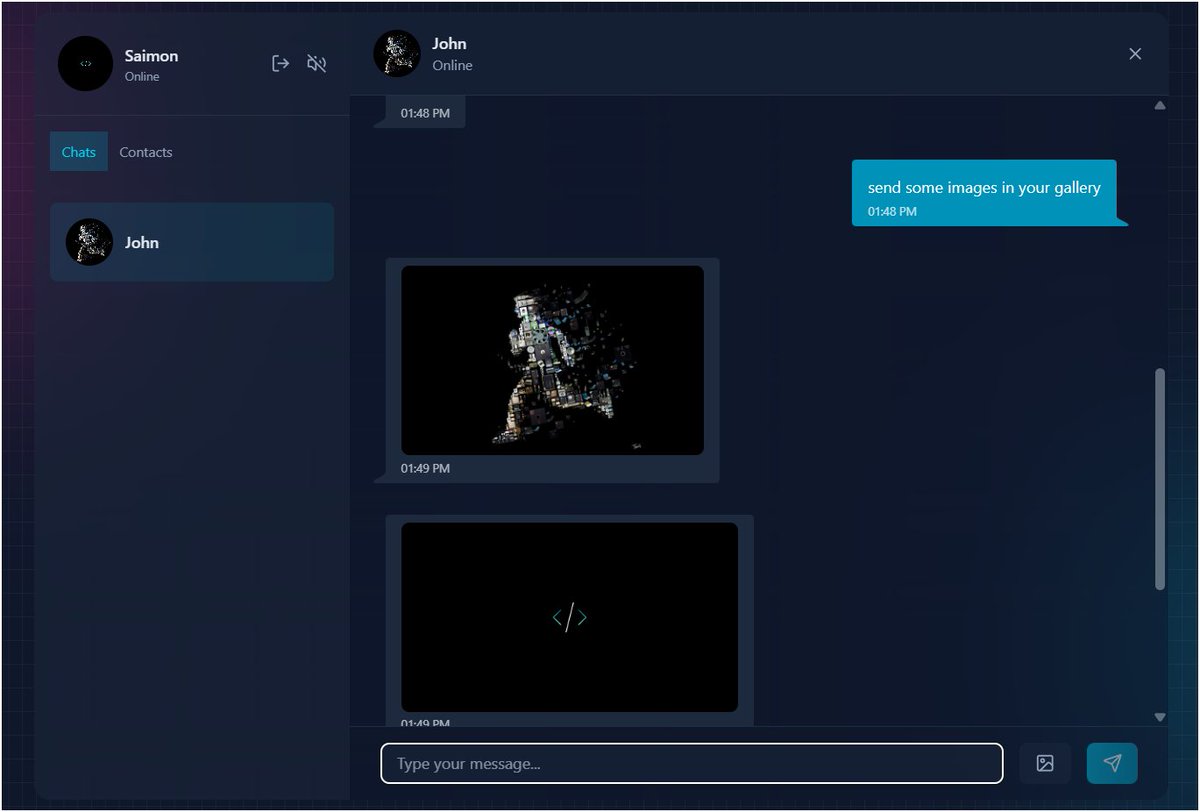Click the chat scrollbar thumb
Screen dimensions: 1200x812
point(1160,479)
